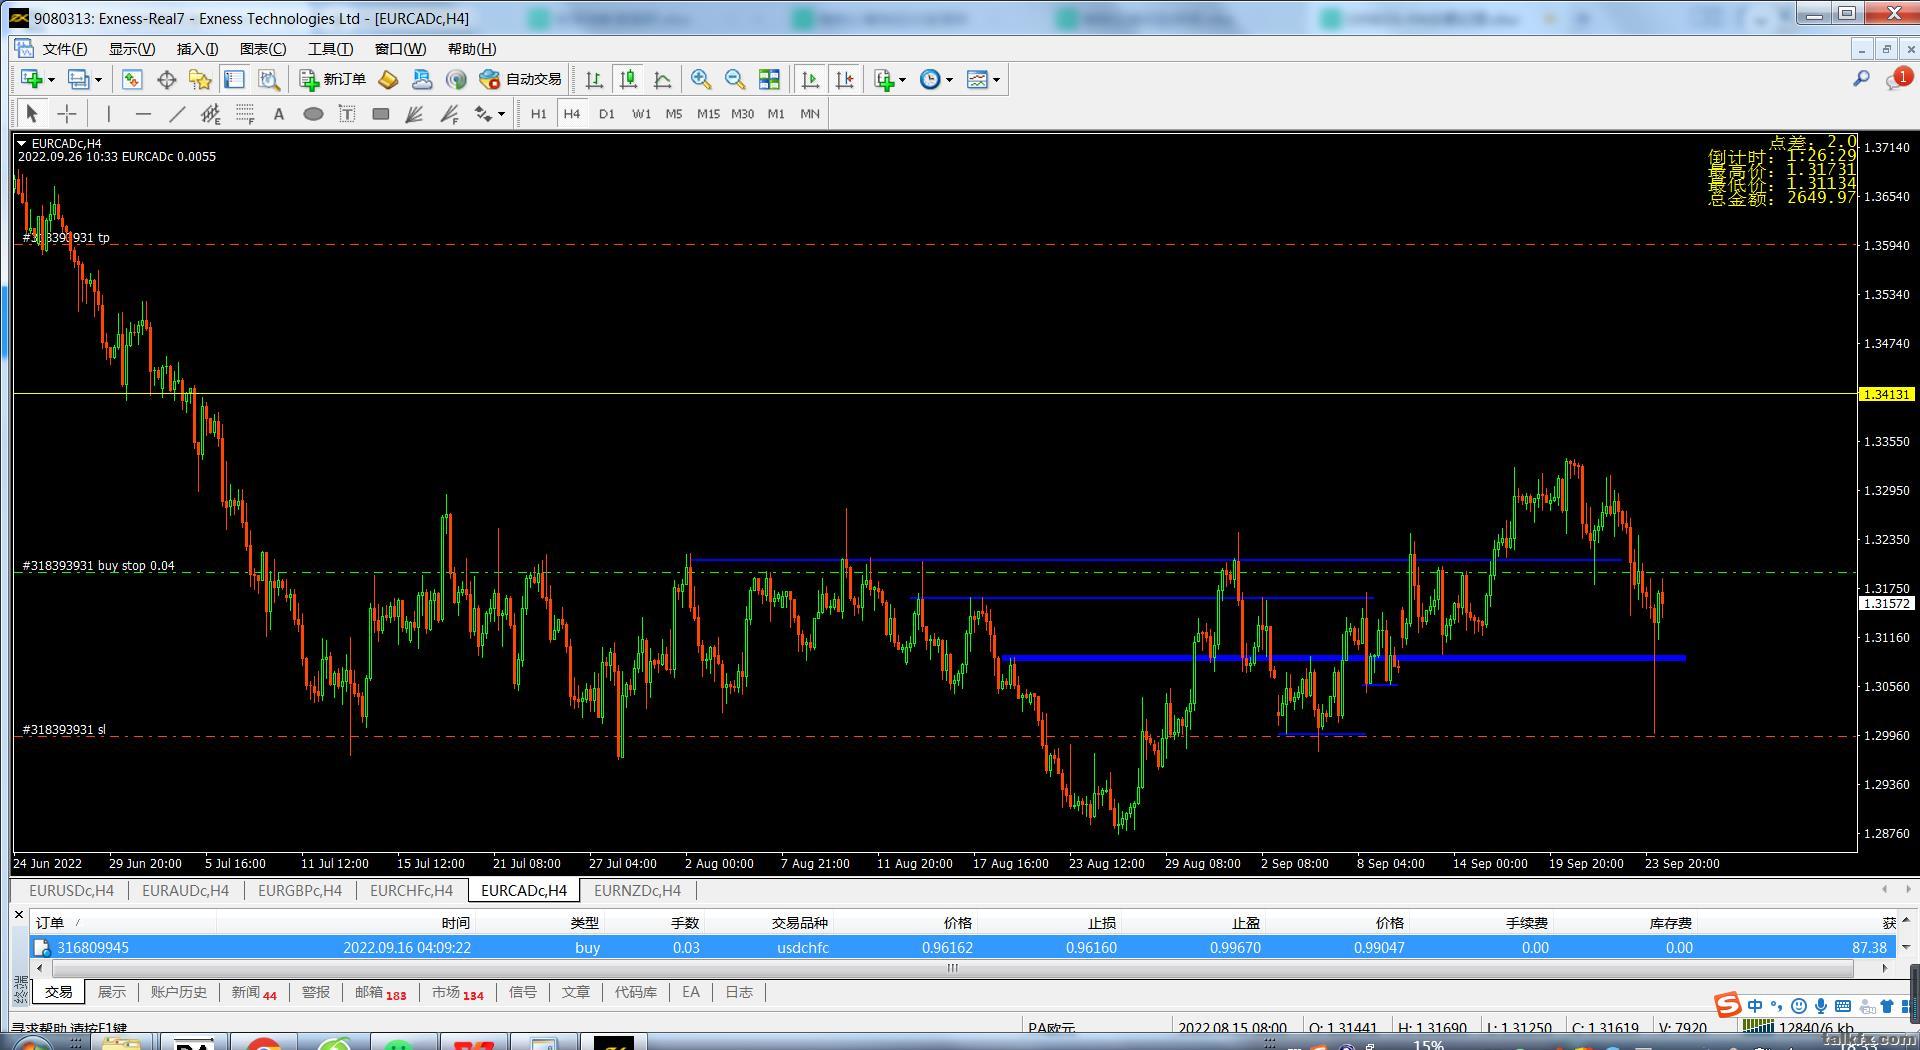The width and height of the screenshot is (1920, 1050).
Task: Switch to the EURUSDc,H4 chart tab
Action: 71,891
